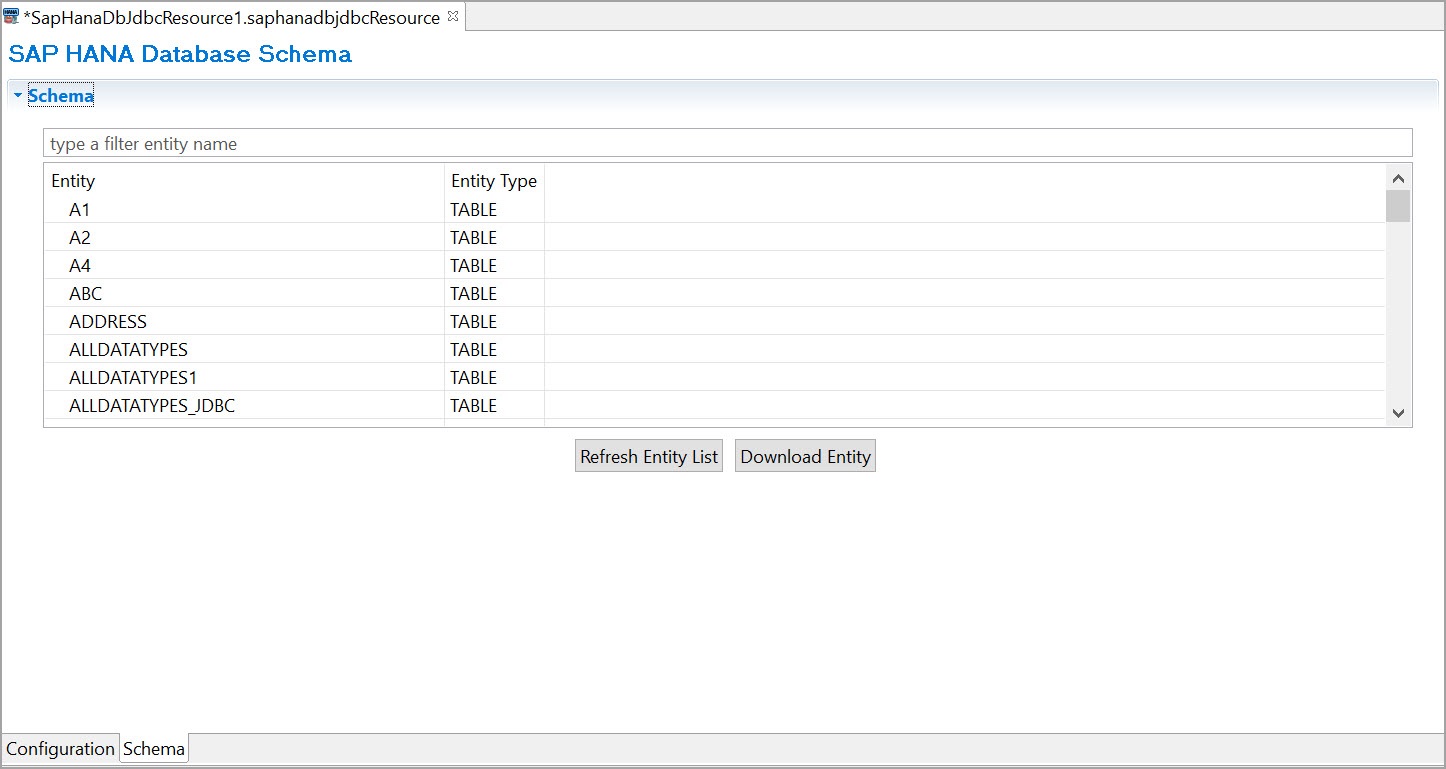
Task: Click the Schema section header link
Action: pyautogui.click(x=61, y=96)
